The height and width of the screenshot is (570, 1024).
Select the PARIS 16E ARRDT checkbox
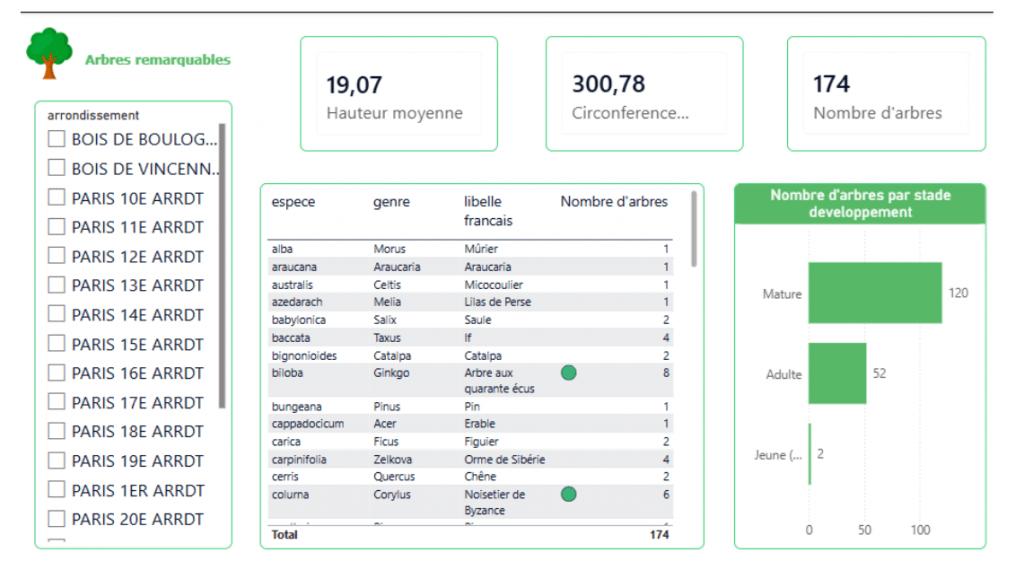coord(57,373)
